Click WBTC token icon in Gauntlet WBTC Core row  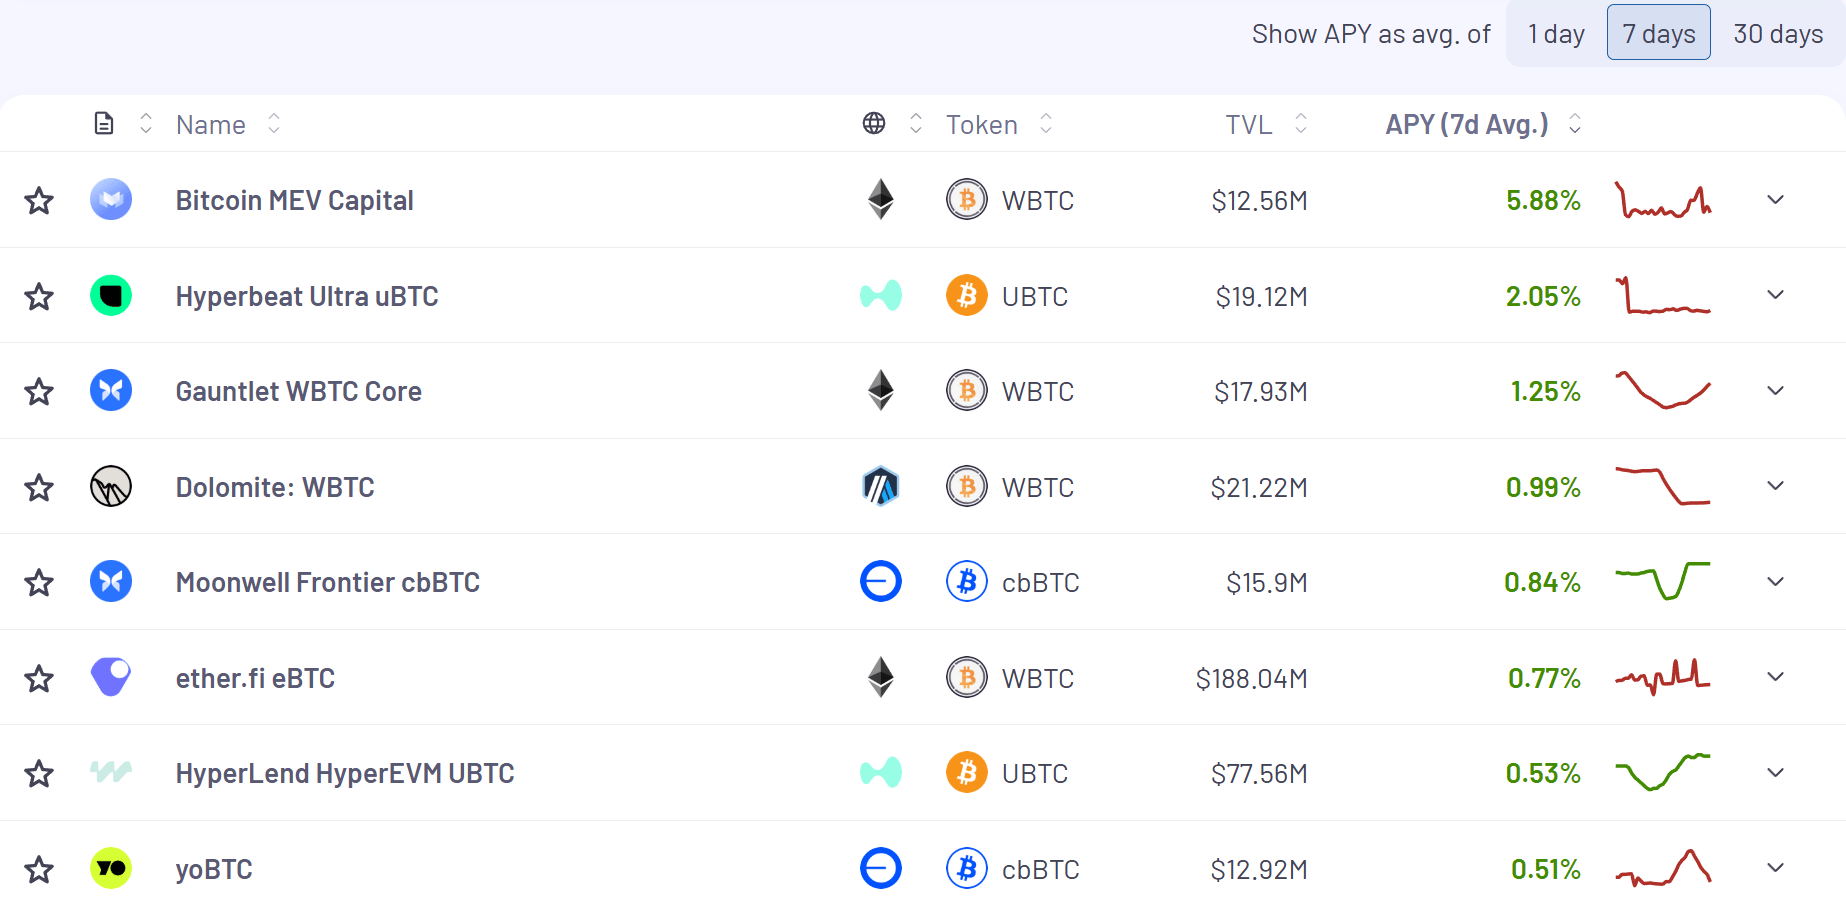coord(967,390)
